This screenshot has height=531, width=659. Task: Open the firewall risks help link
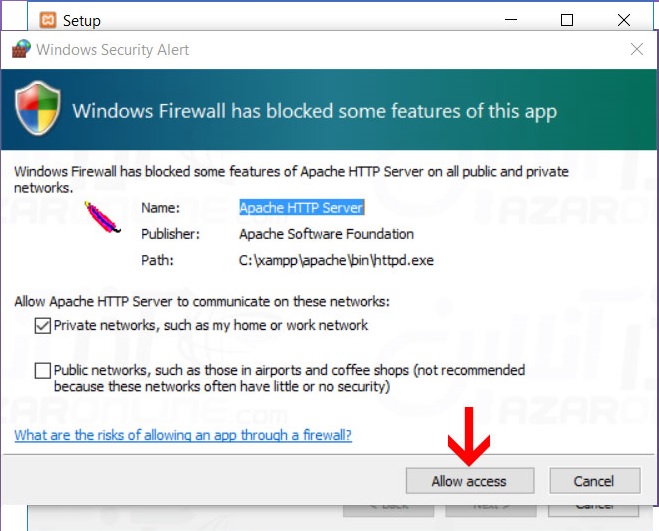click(x=183, y=435)
